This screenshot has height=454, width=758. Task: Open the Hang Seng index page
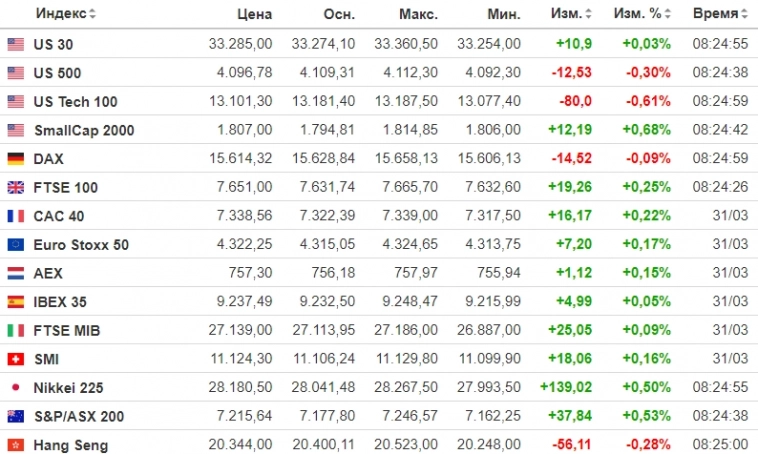click(x=71, y=445)
